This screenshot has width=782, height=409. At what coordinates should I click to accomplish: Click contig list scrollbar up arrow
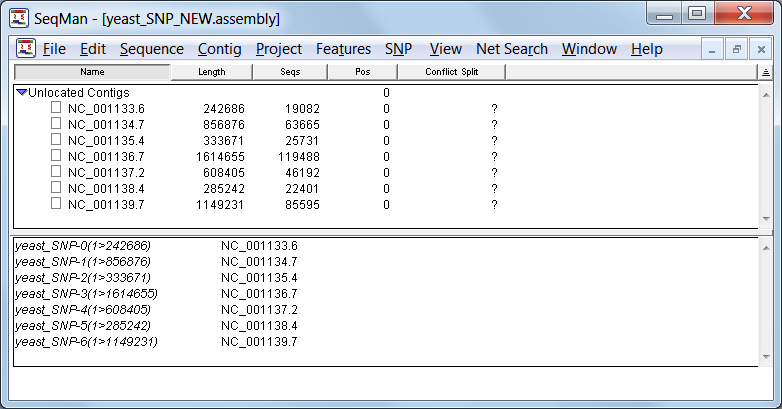click(x=766, y=95)
